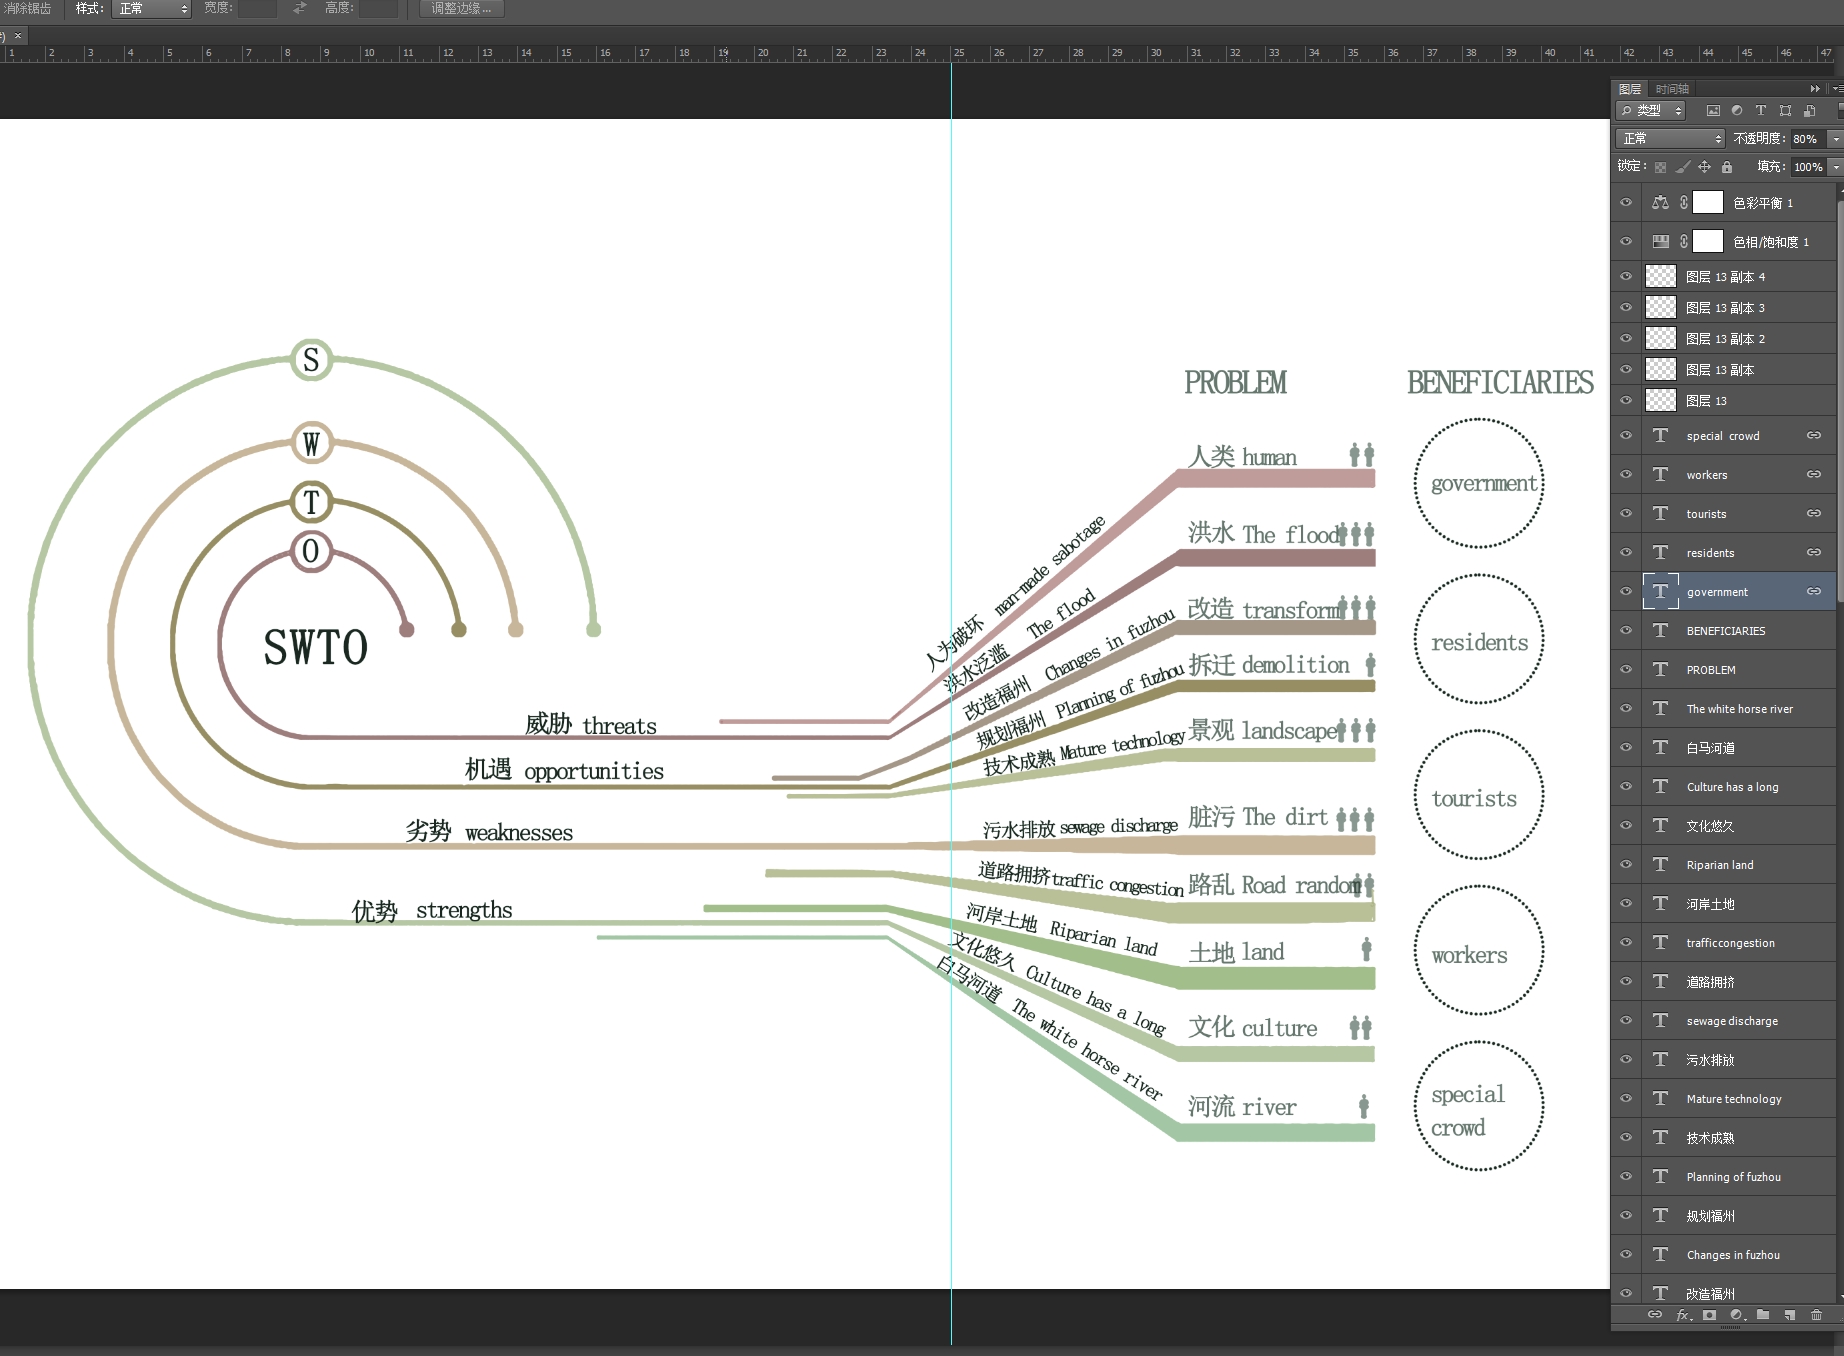Collapse panel with double-arrow icon
Viewport: 1844px width, 1356px height.
click(1815, 89)
